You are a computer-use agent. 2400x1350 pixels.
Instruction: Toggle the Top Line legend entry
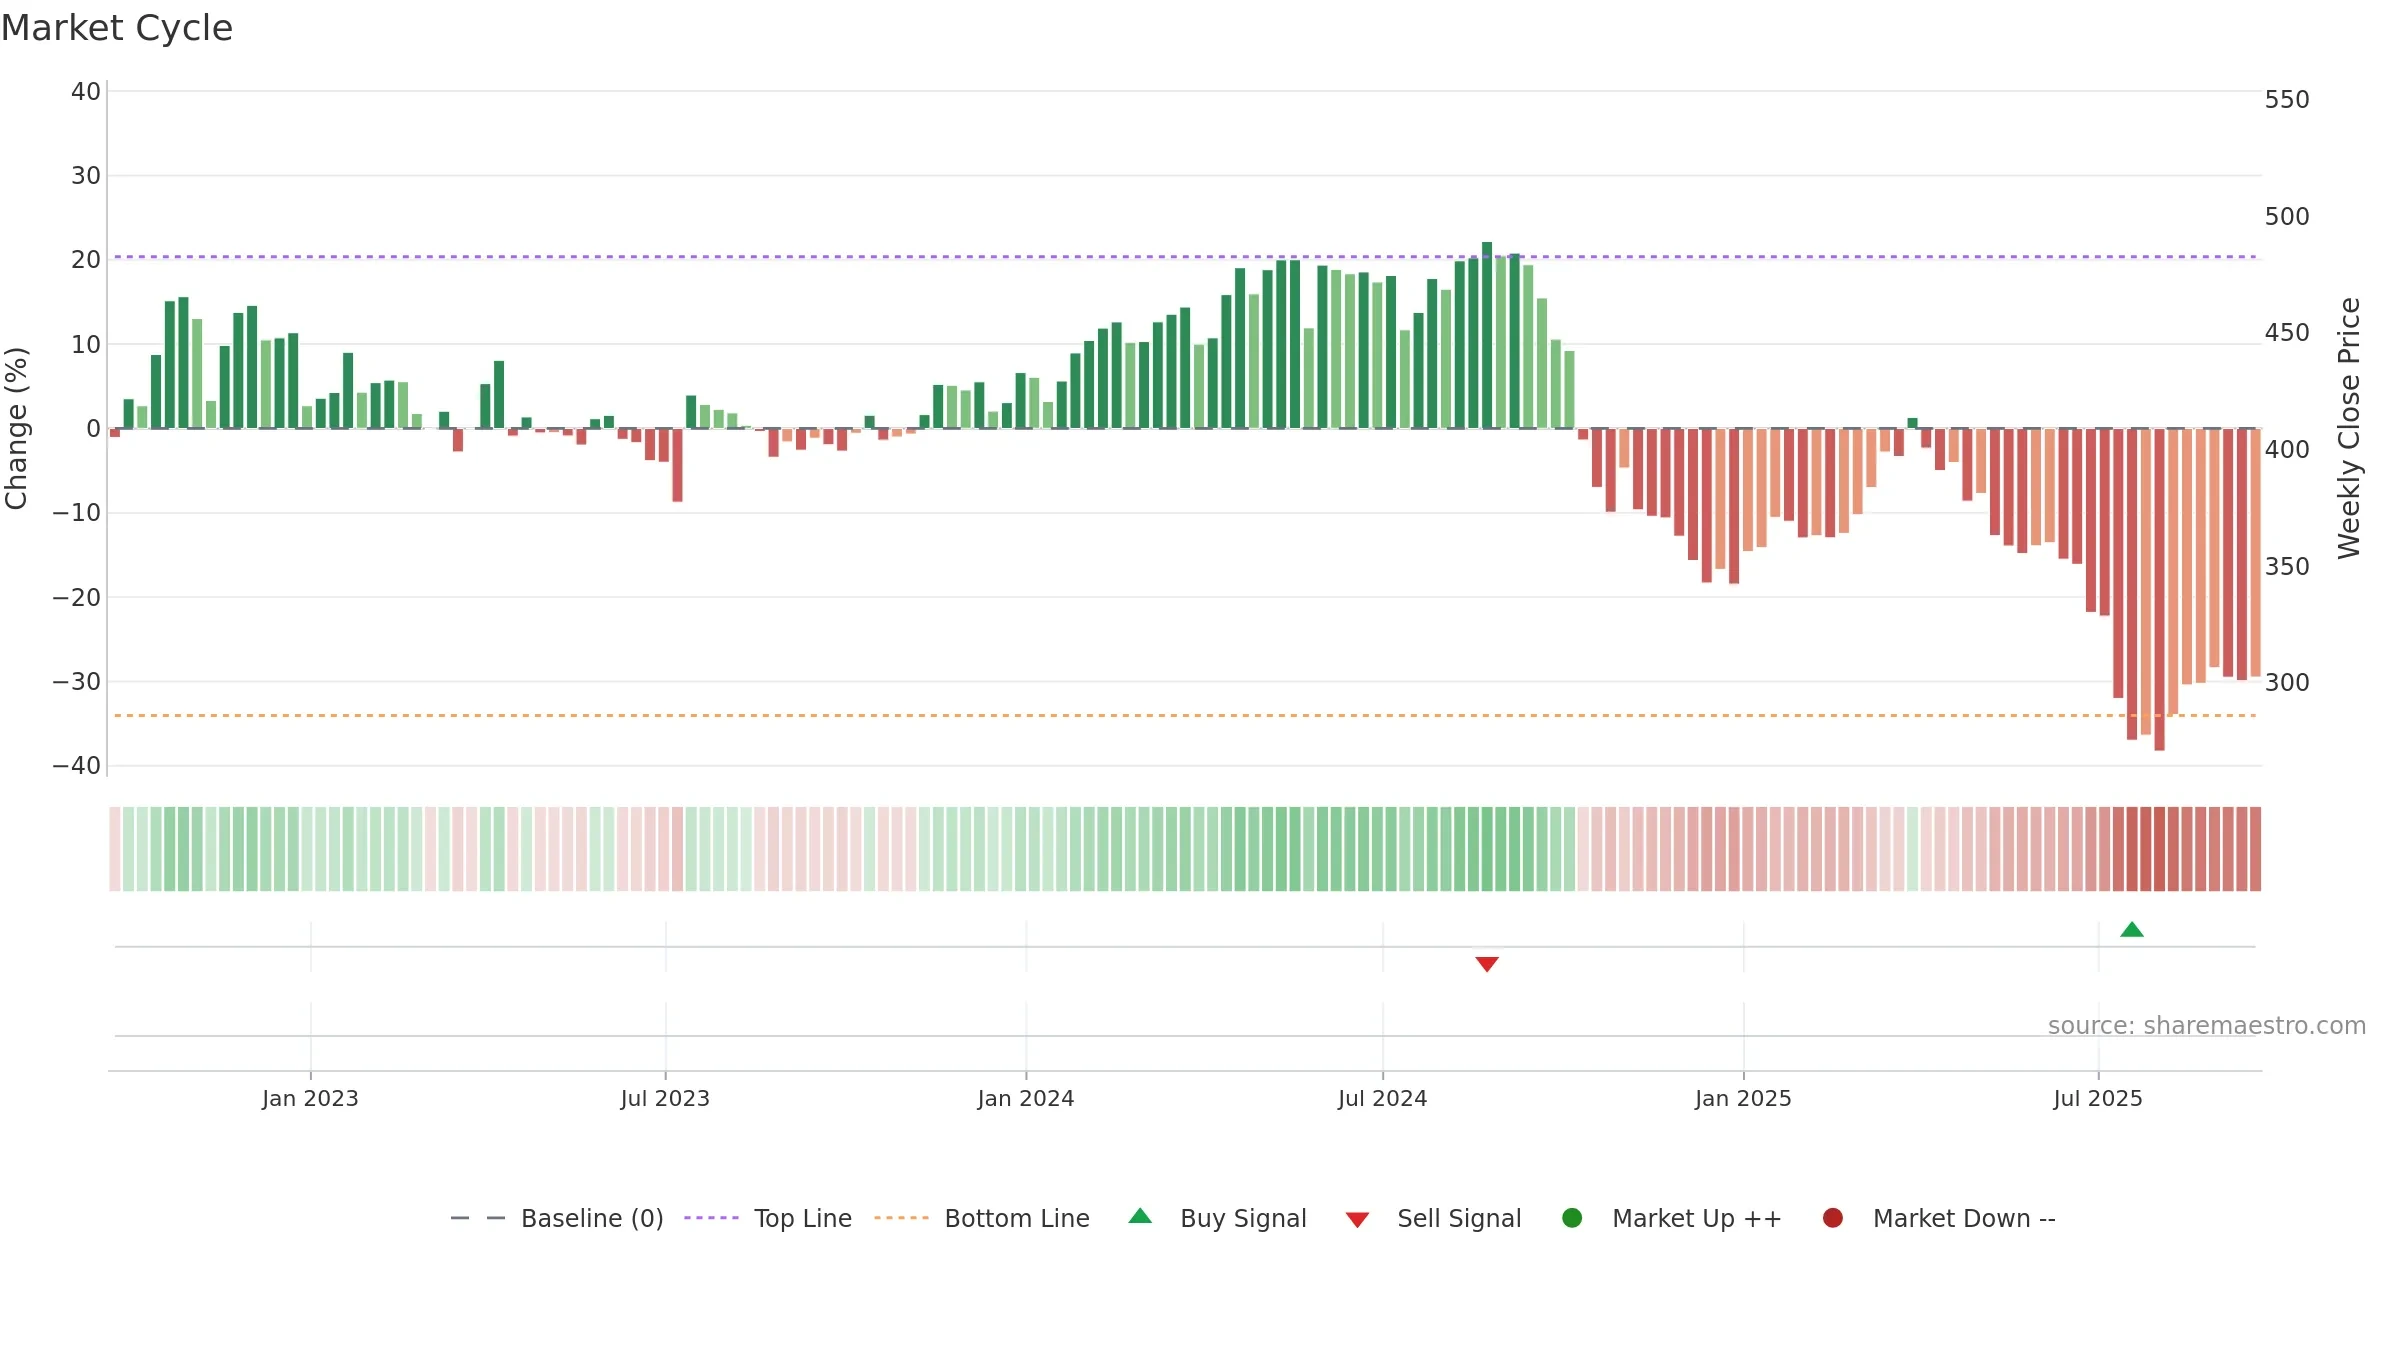(768, 1218)
